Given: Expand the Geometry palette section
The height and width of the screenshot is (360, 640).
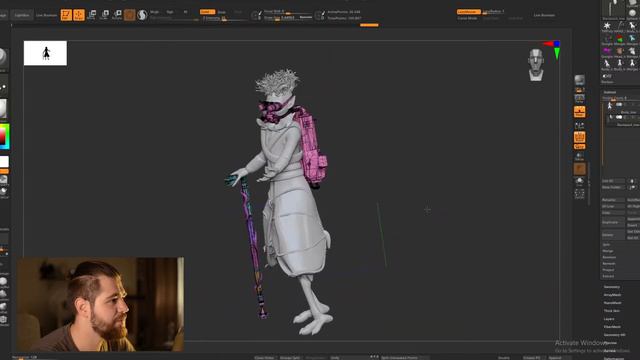Looking at the screenshot, I should pos(612,287).
